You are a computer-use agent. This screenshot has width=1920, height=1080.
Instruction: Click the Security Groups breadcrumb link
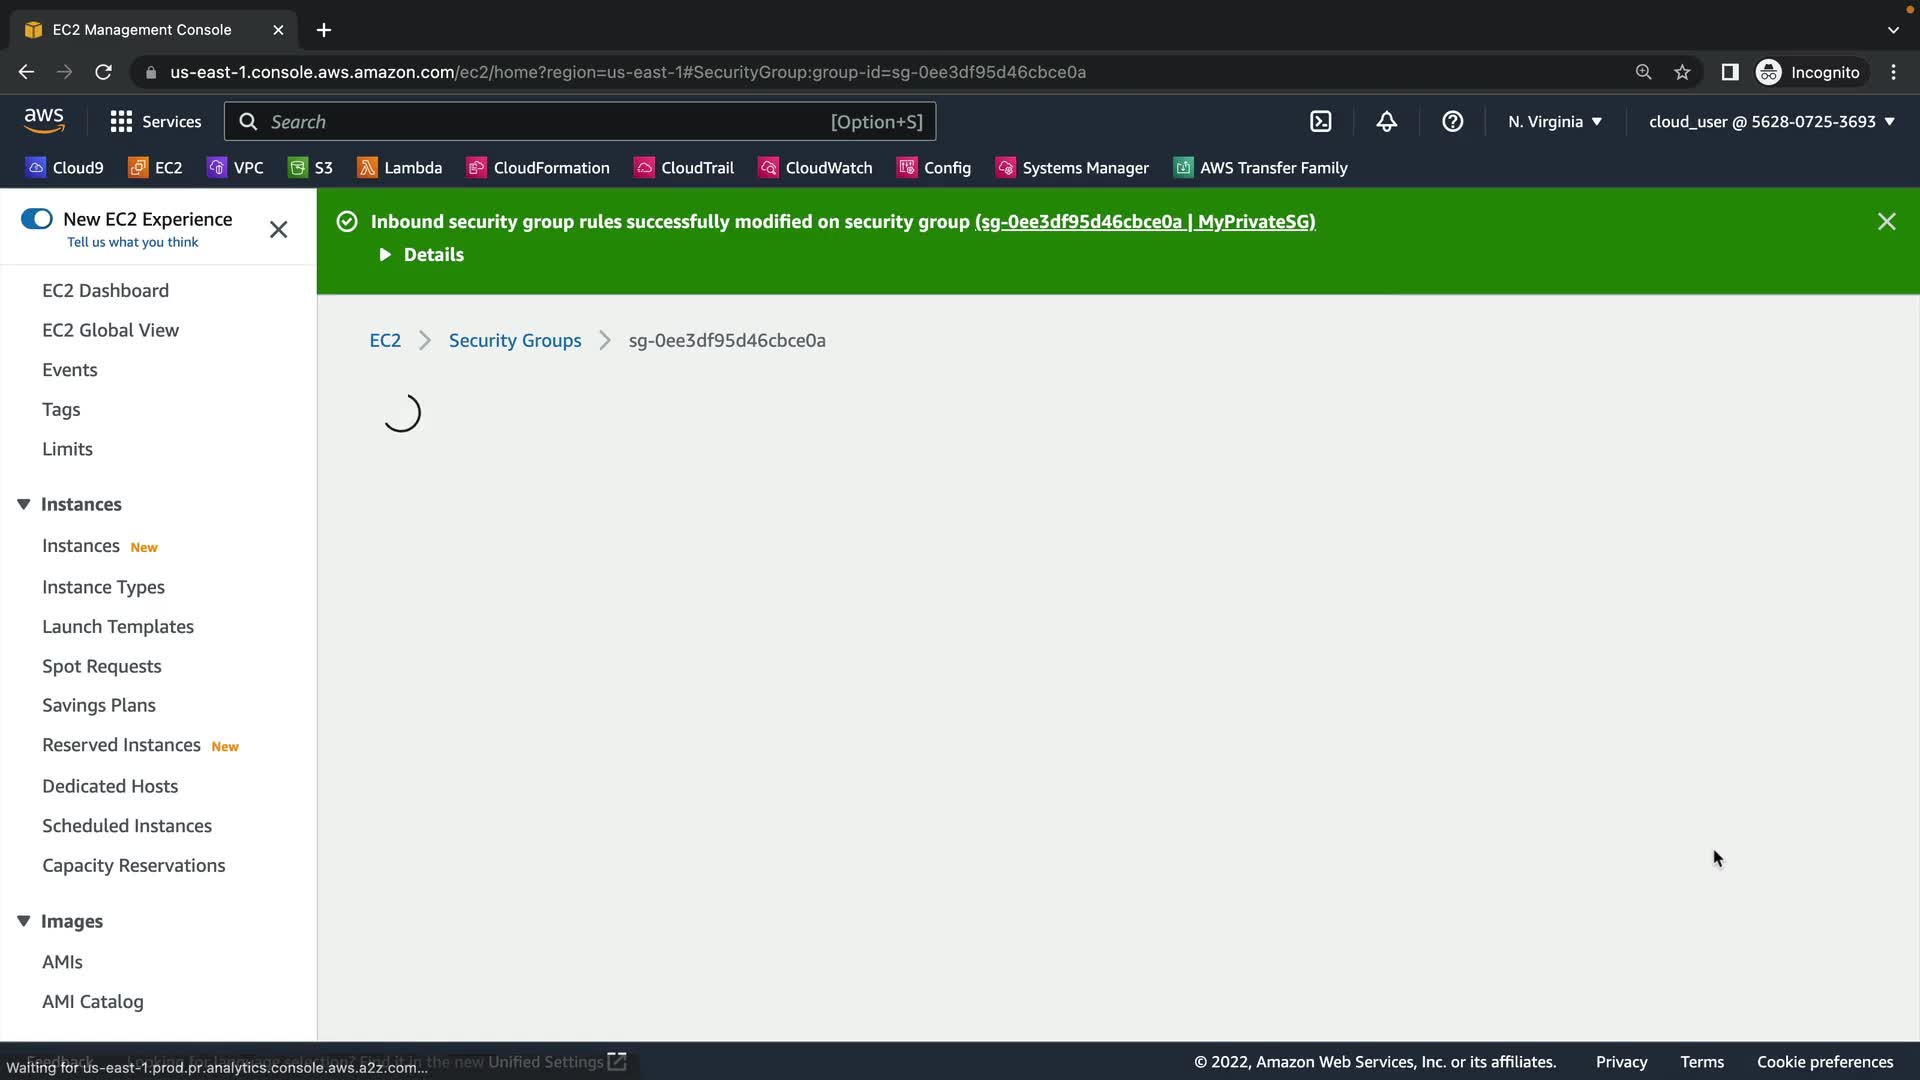pyautogui.click(x=514, y=341)
